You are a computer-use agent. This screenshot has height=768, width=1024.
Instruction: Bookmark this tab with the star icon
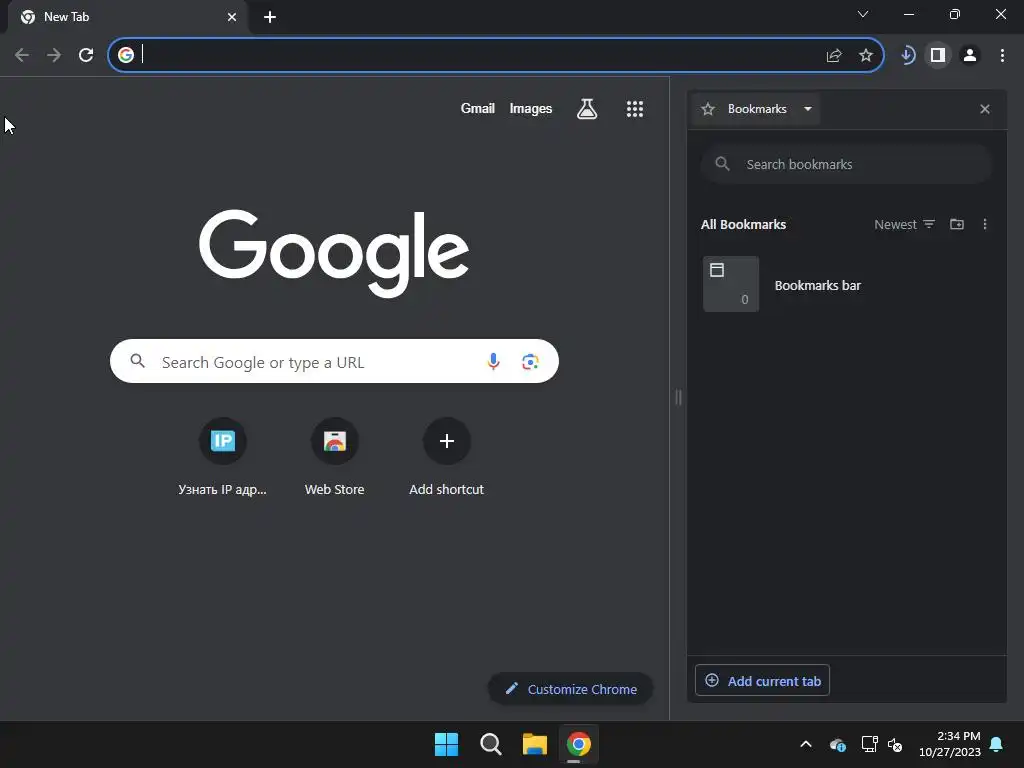click(x=866, y=56)
